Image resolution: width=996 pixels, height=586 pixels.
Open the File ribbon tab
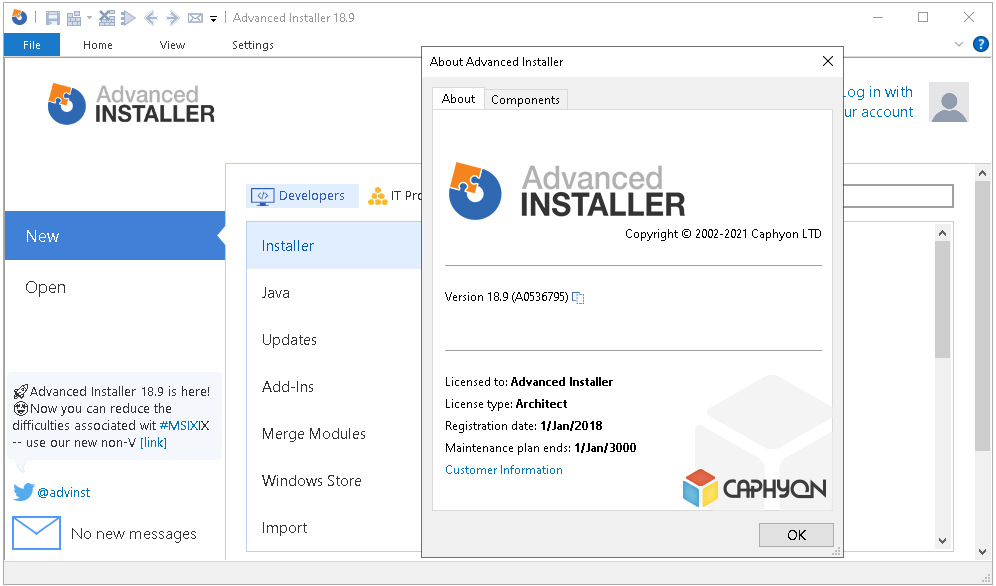coord(32,44)
